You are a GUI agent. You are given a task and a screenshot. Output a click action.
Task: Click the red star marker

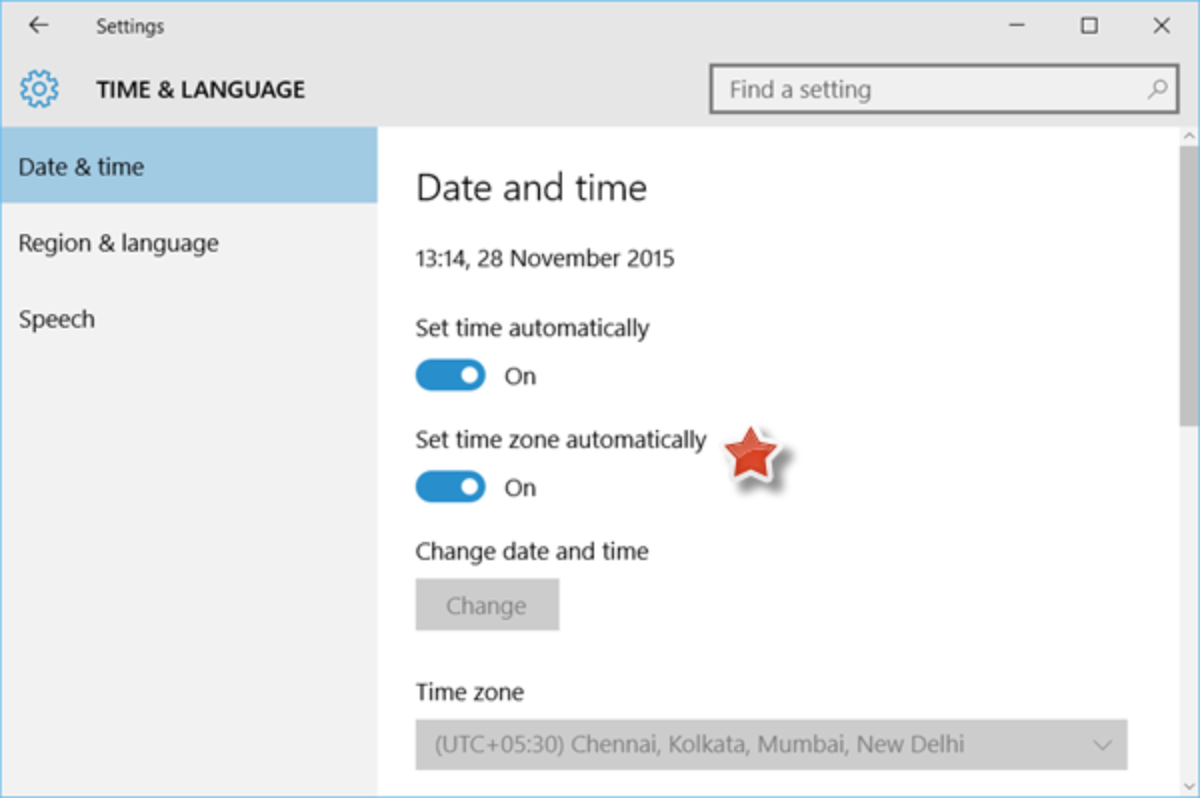[751, 456]
